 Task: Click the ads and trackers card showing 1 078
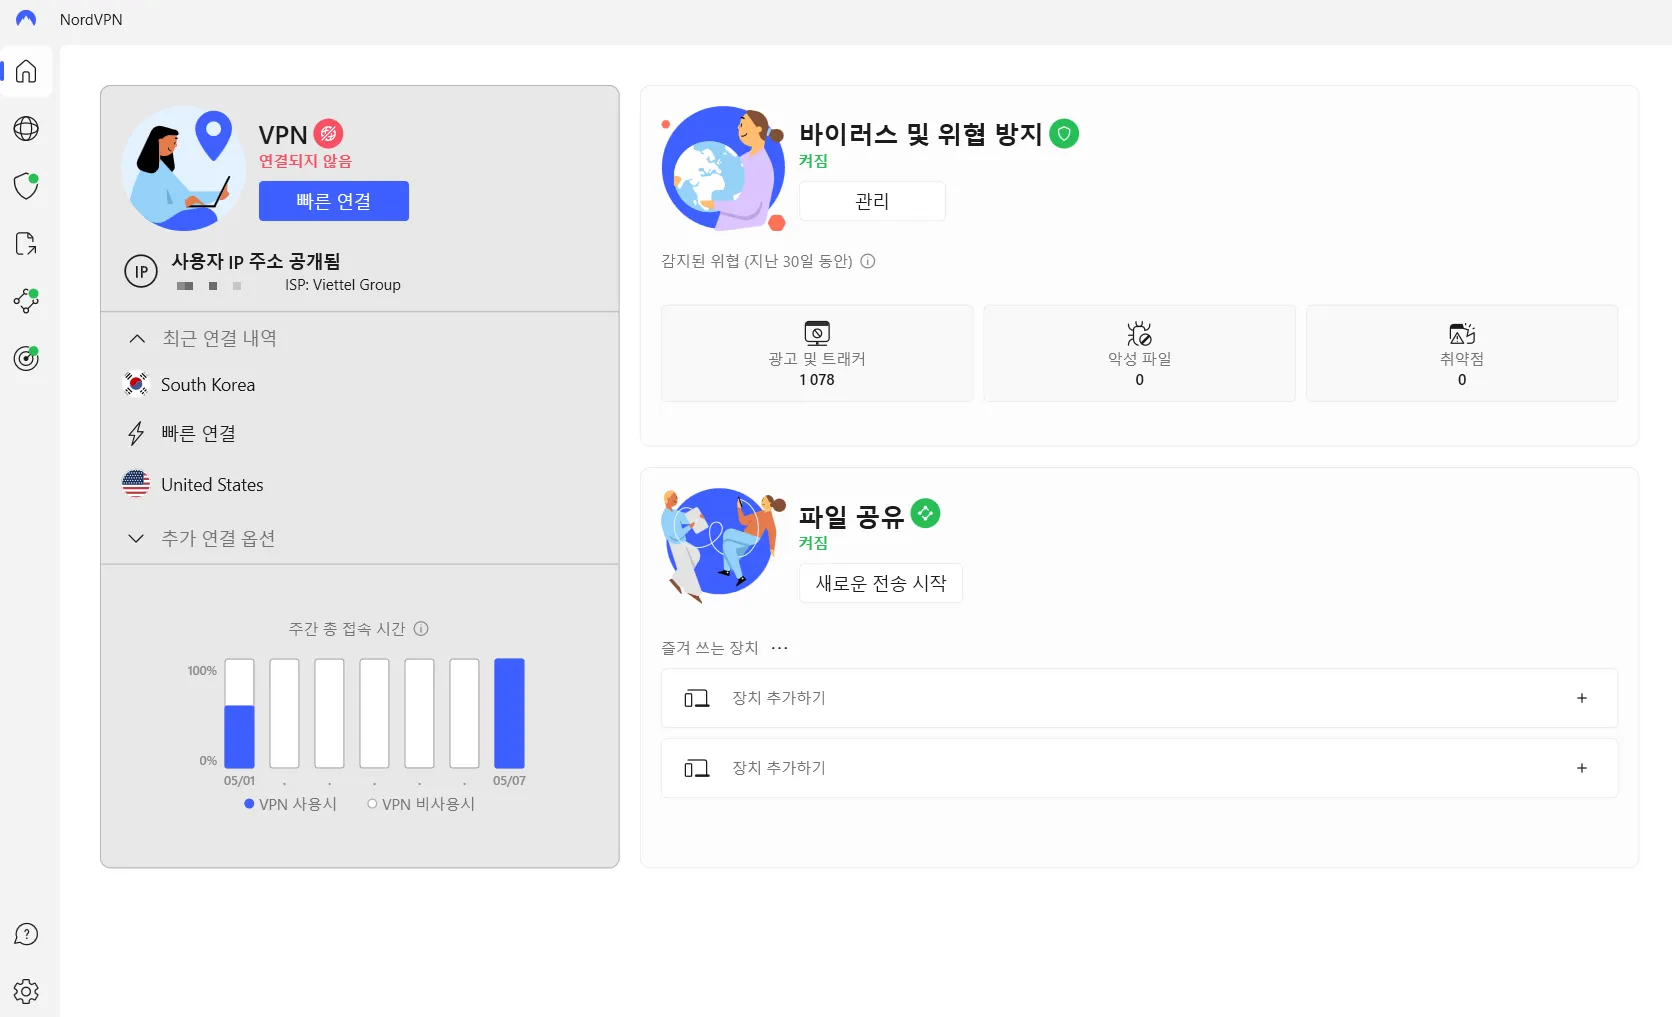pos(817,353)
